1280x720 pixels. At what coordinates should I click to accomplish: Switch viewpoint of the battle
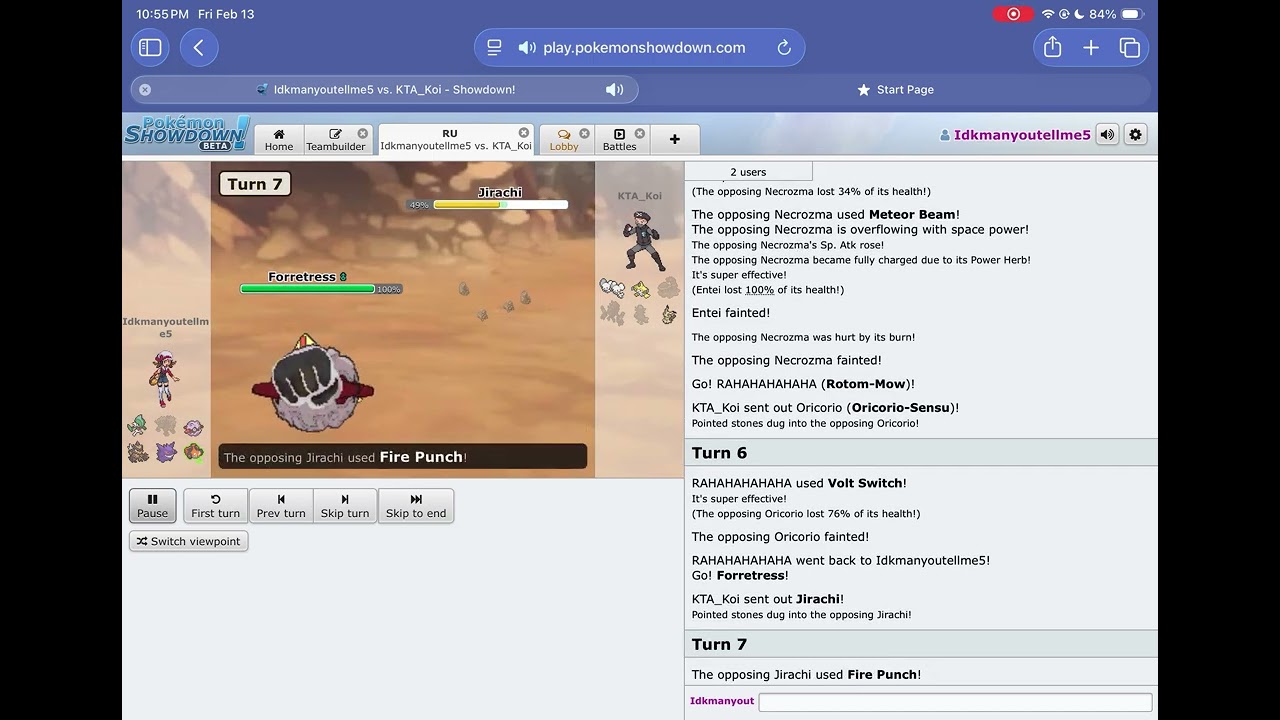click(188, 541)
